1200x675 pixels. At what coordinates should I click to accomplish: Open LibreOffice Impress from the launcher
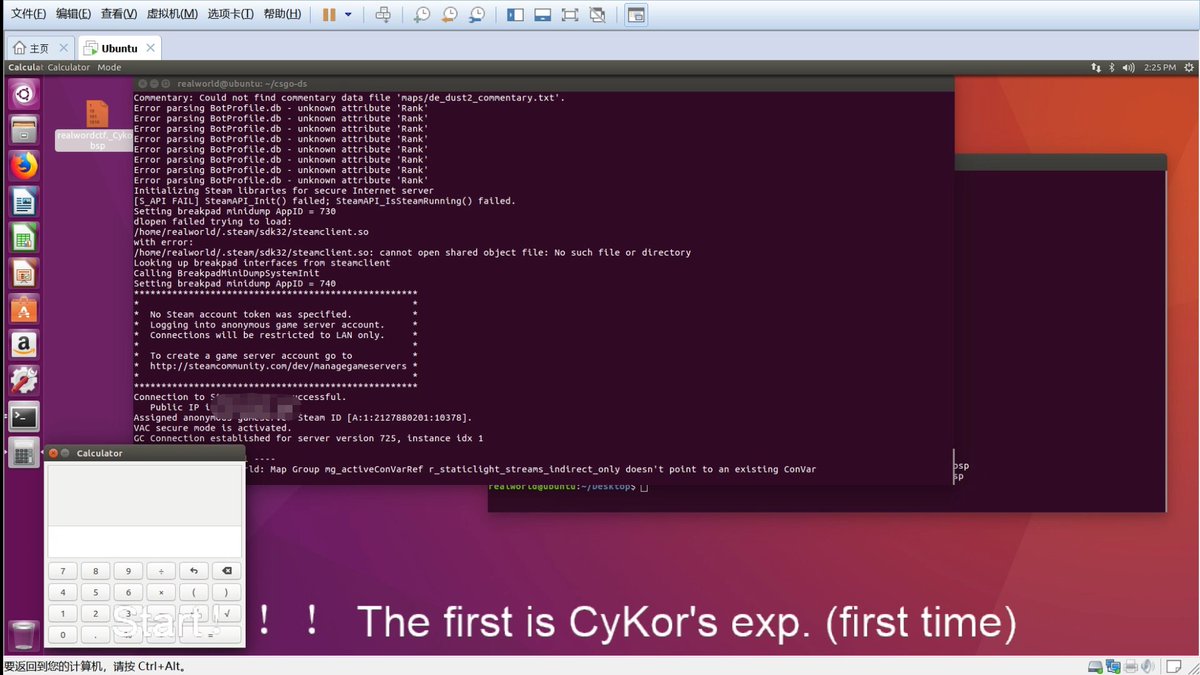point(24,273)
